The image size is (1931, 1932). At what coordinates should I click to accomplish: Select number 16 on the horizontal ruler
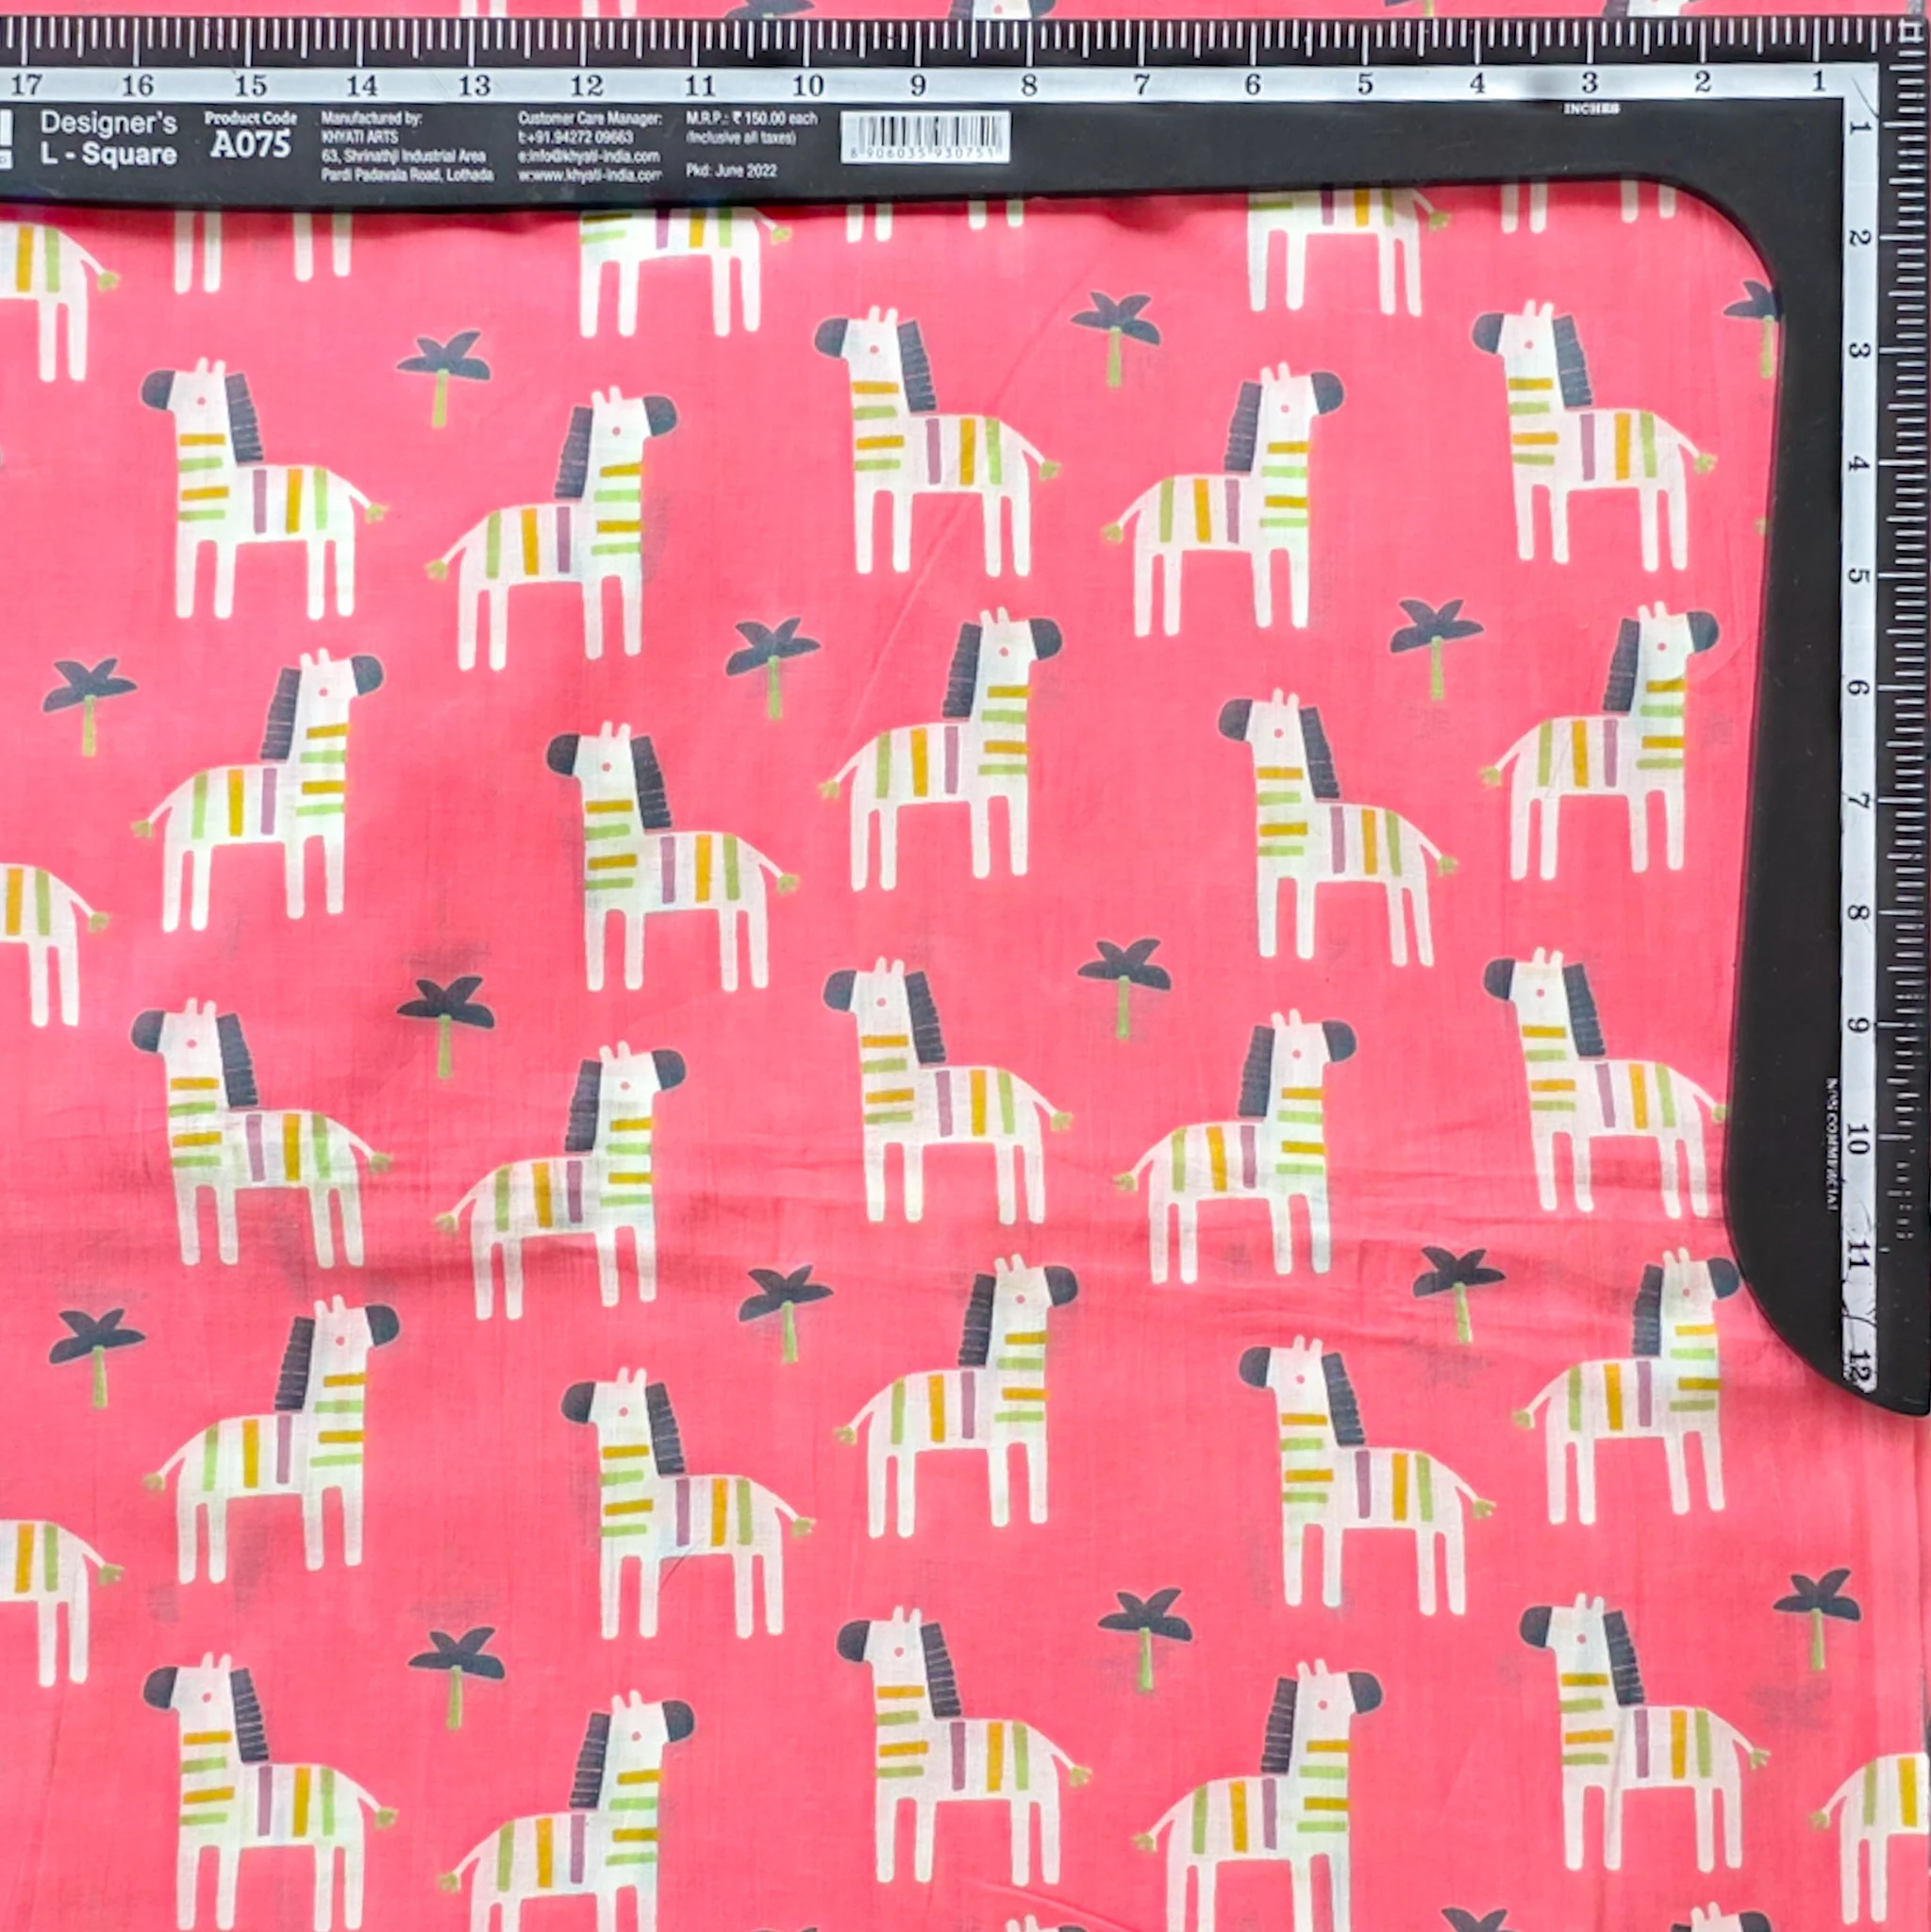click(138, 85)
